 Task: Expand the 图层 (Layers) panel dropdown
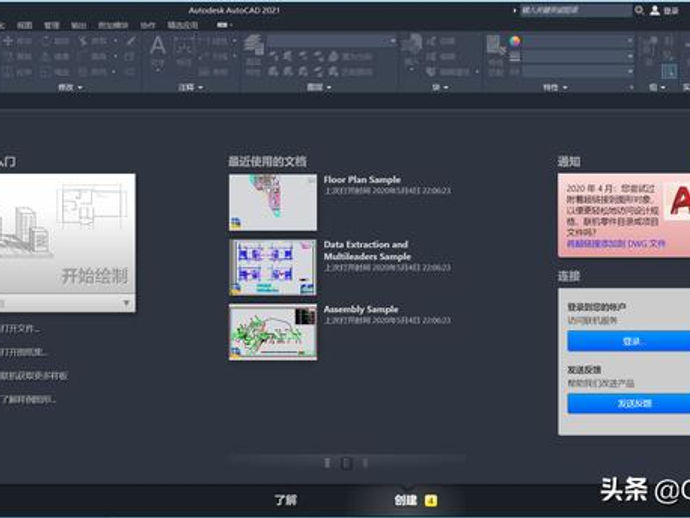coord(319,87)
